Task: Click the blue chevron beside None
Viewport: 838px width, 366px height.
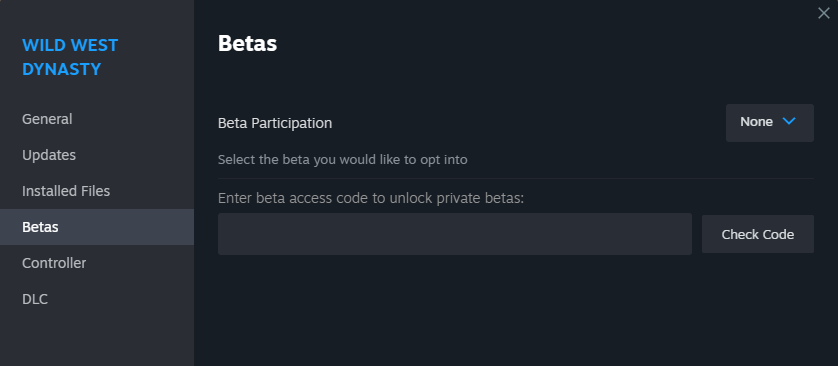Action: click(789, 121)
